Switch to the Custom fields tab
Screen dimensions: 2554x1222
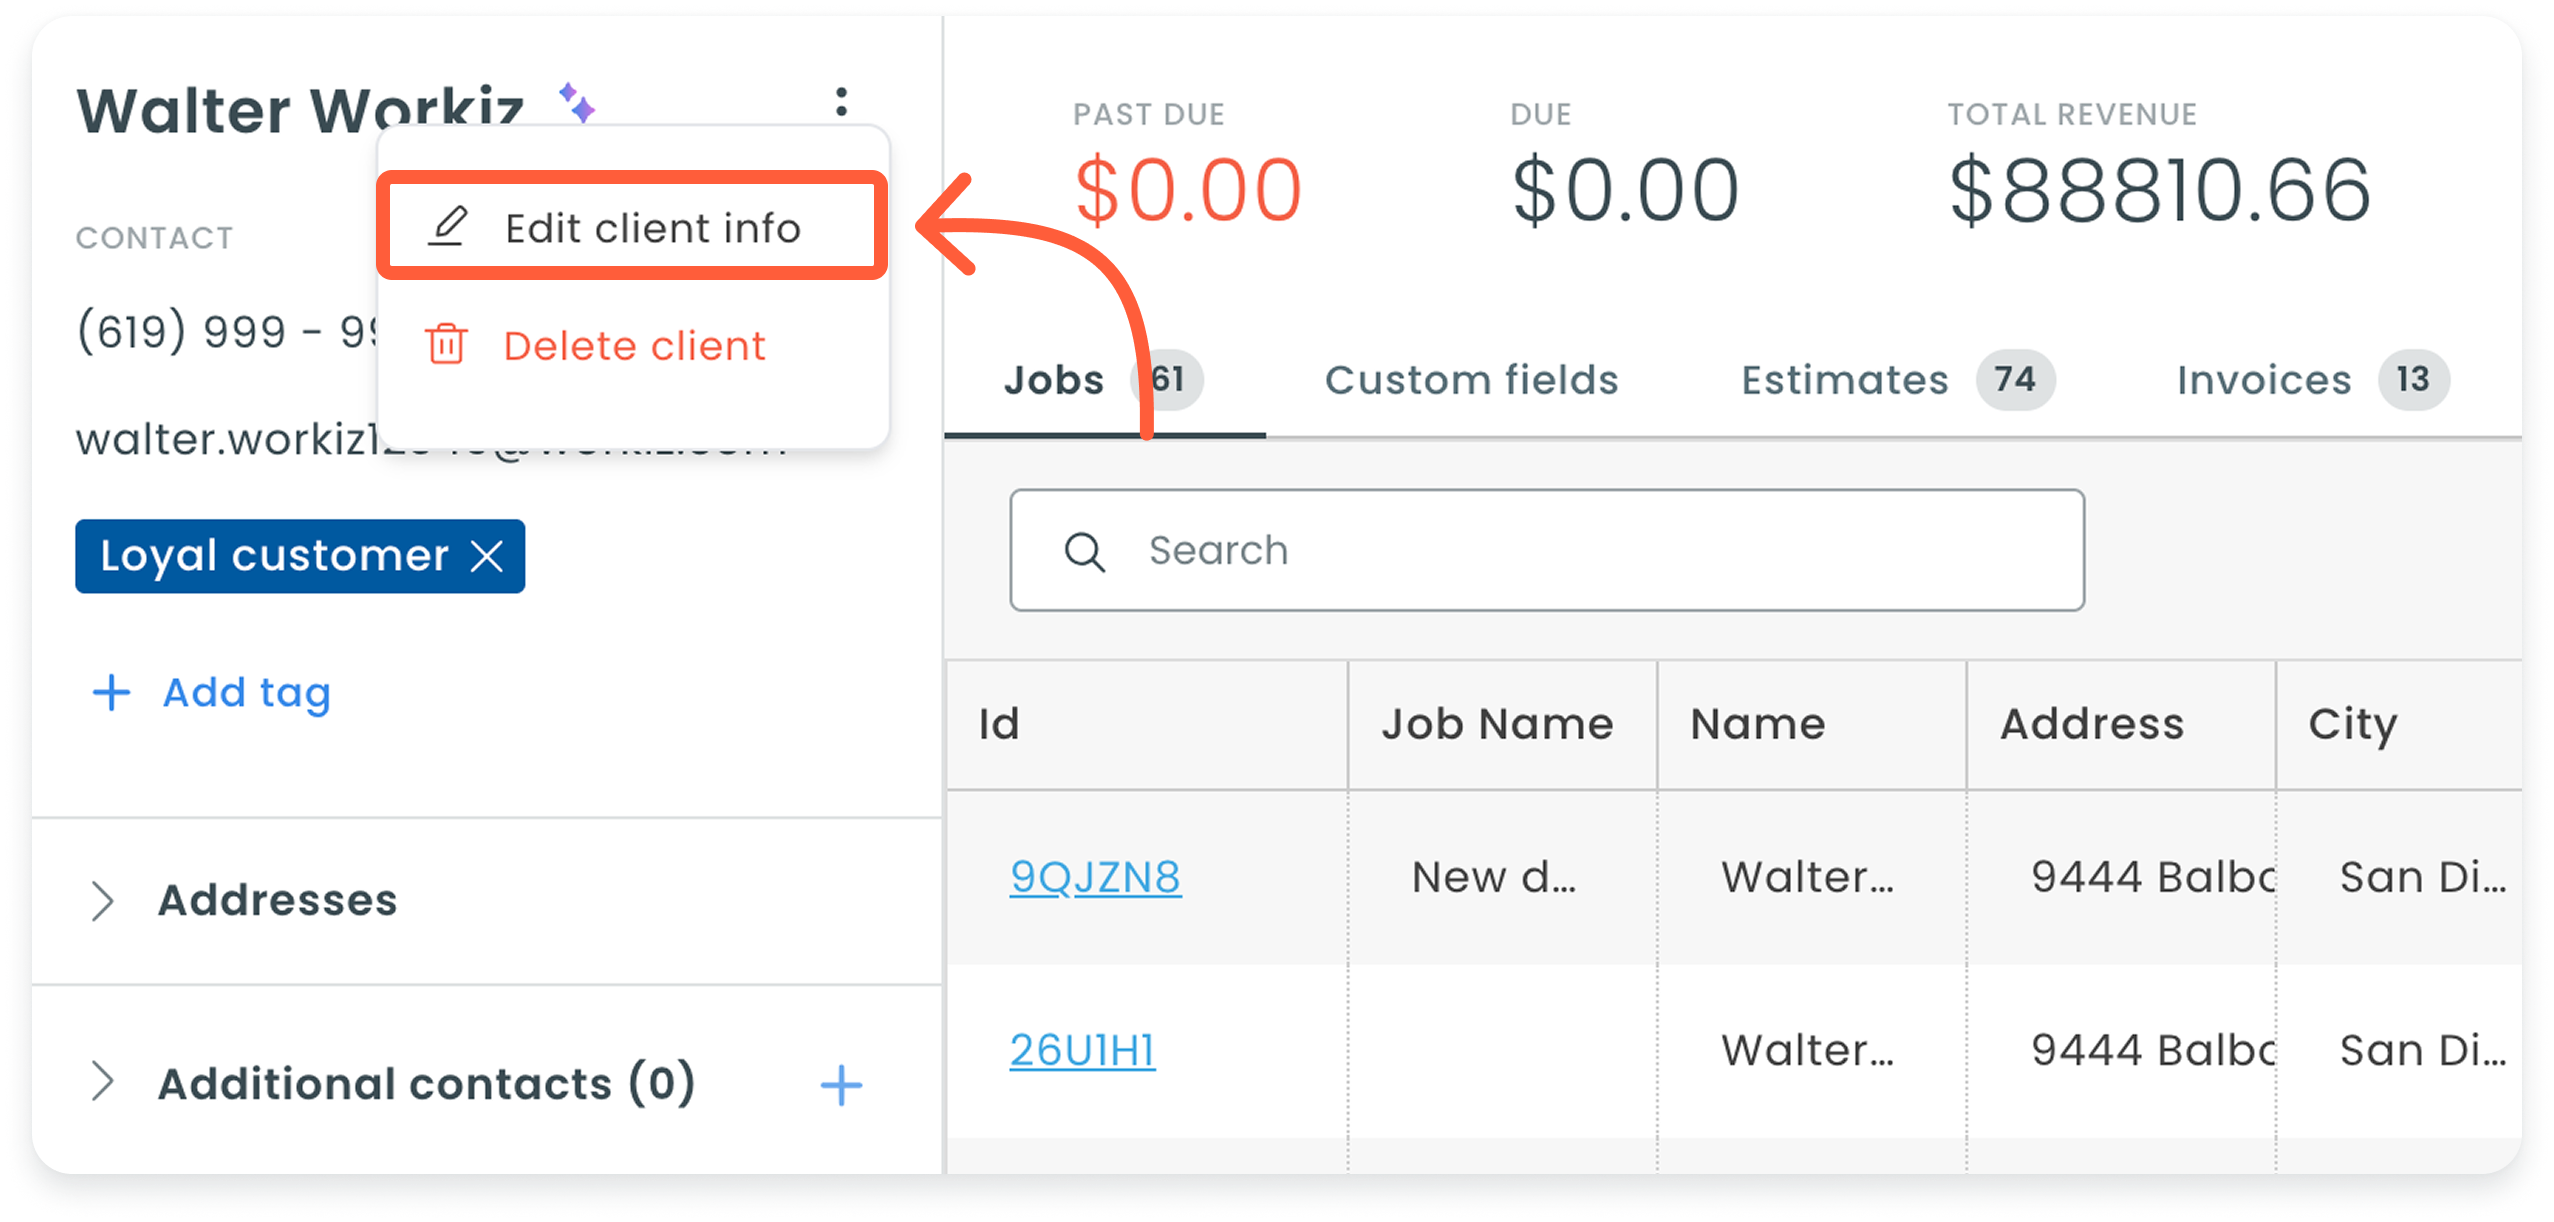click(1471, 380)
